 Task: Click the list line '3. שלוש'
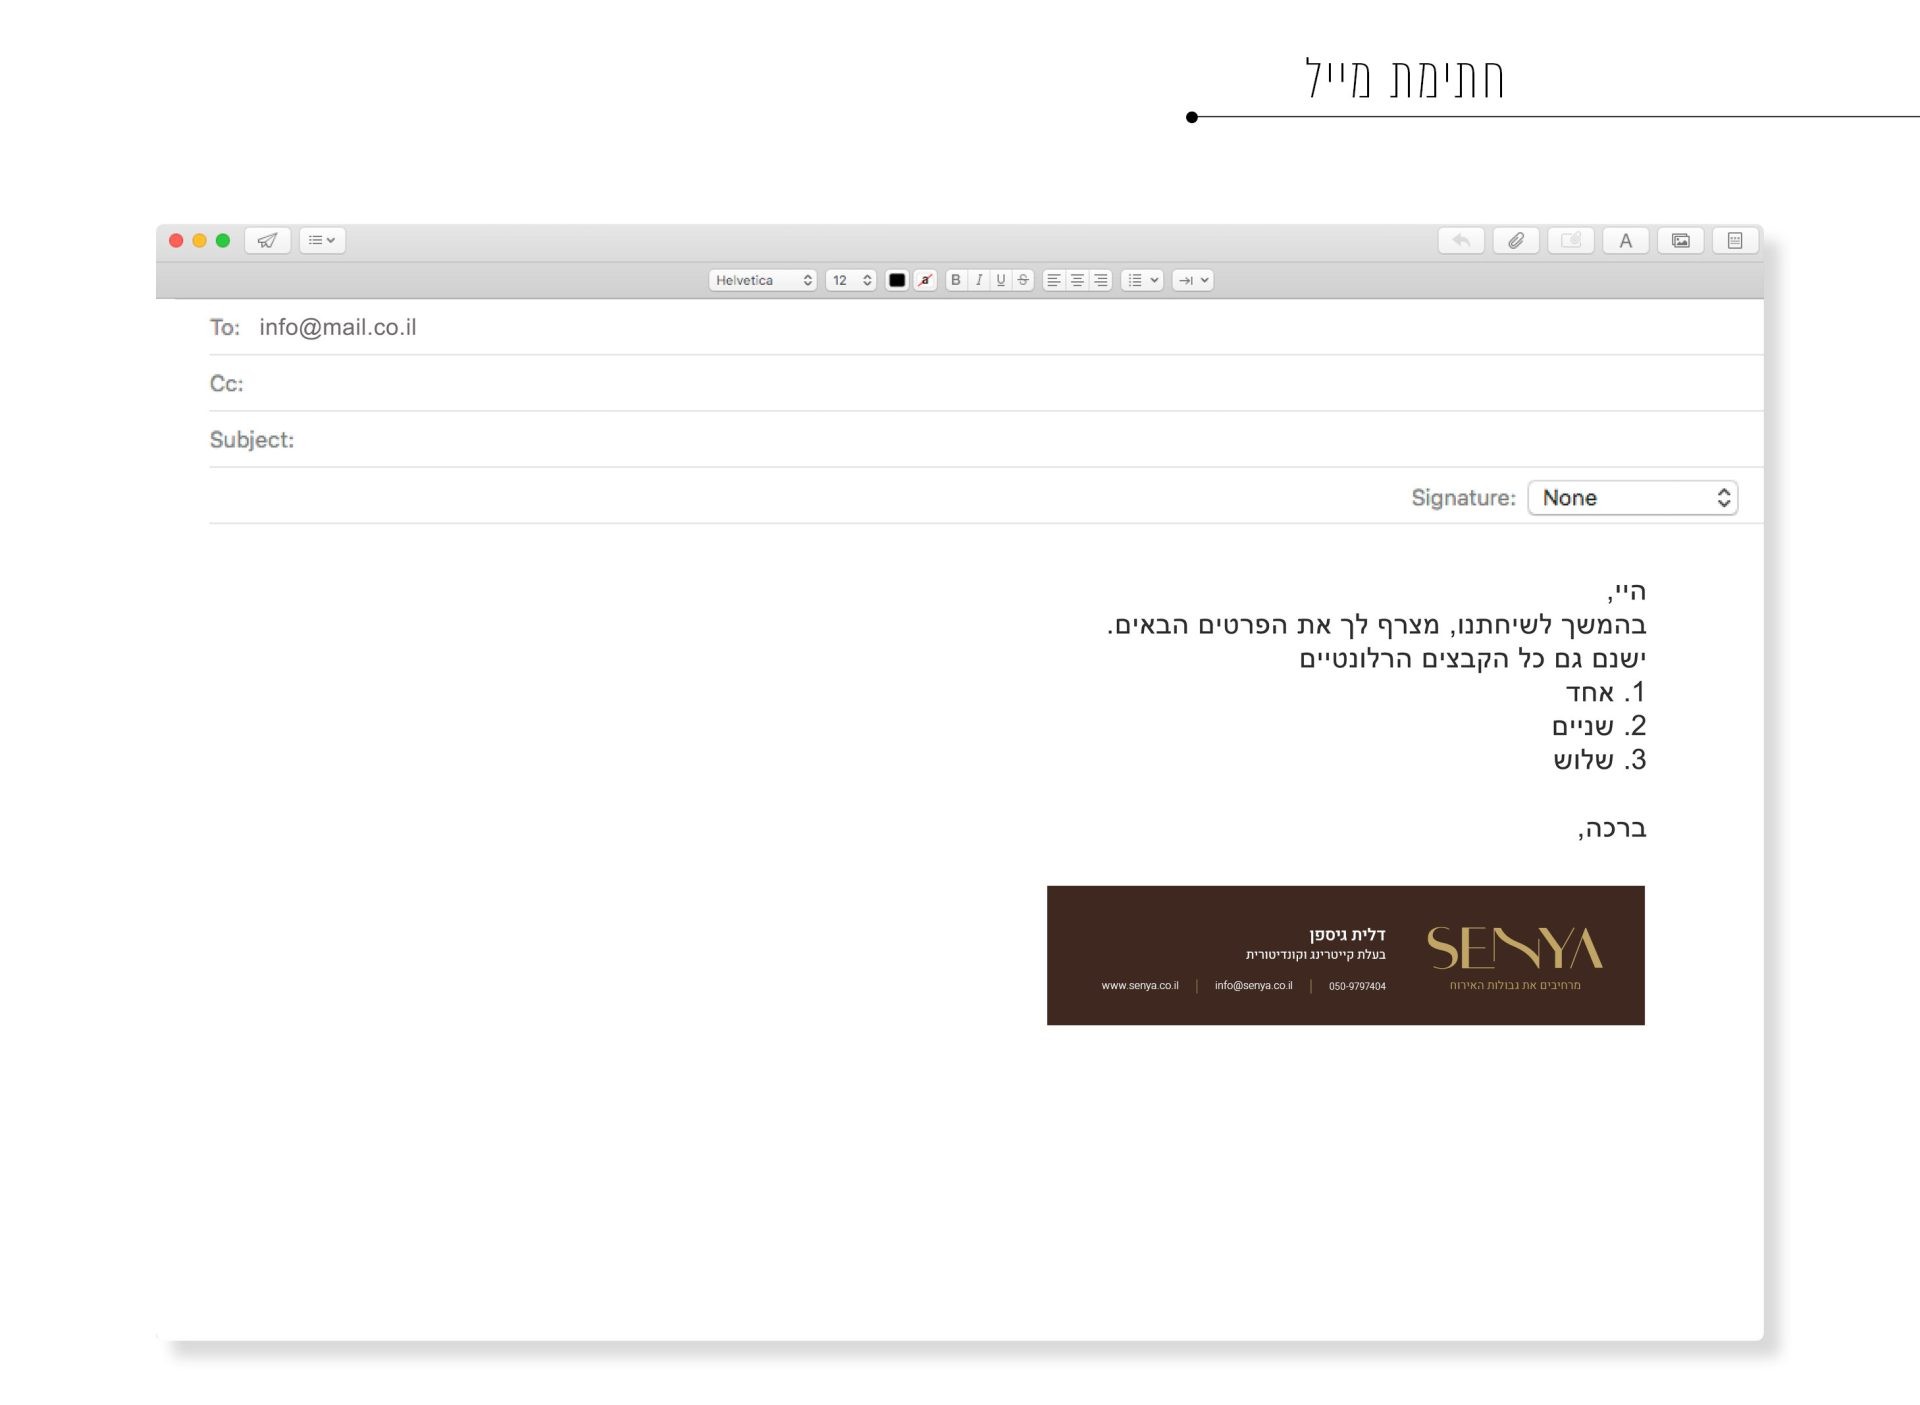click(1599, 760)
